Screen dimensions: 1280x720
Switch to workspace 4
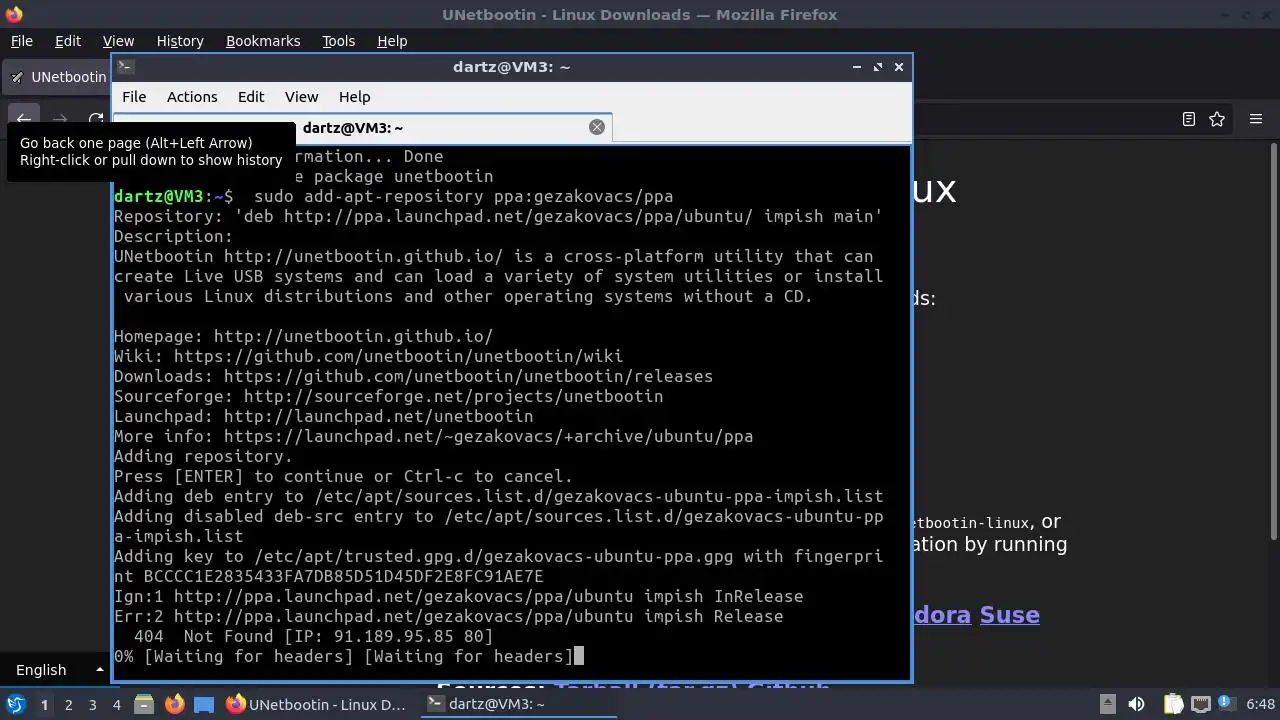[116, 704]
